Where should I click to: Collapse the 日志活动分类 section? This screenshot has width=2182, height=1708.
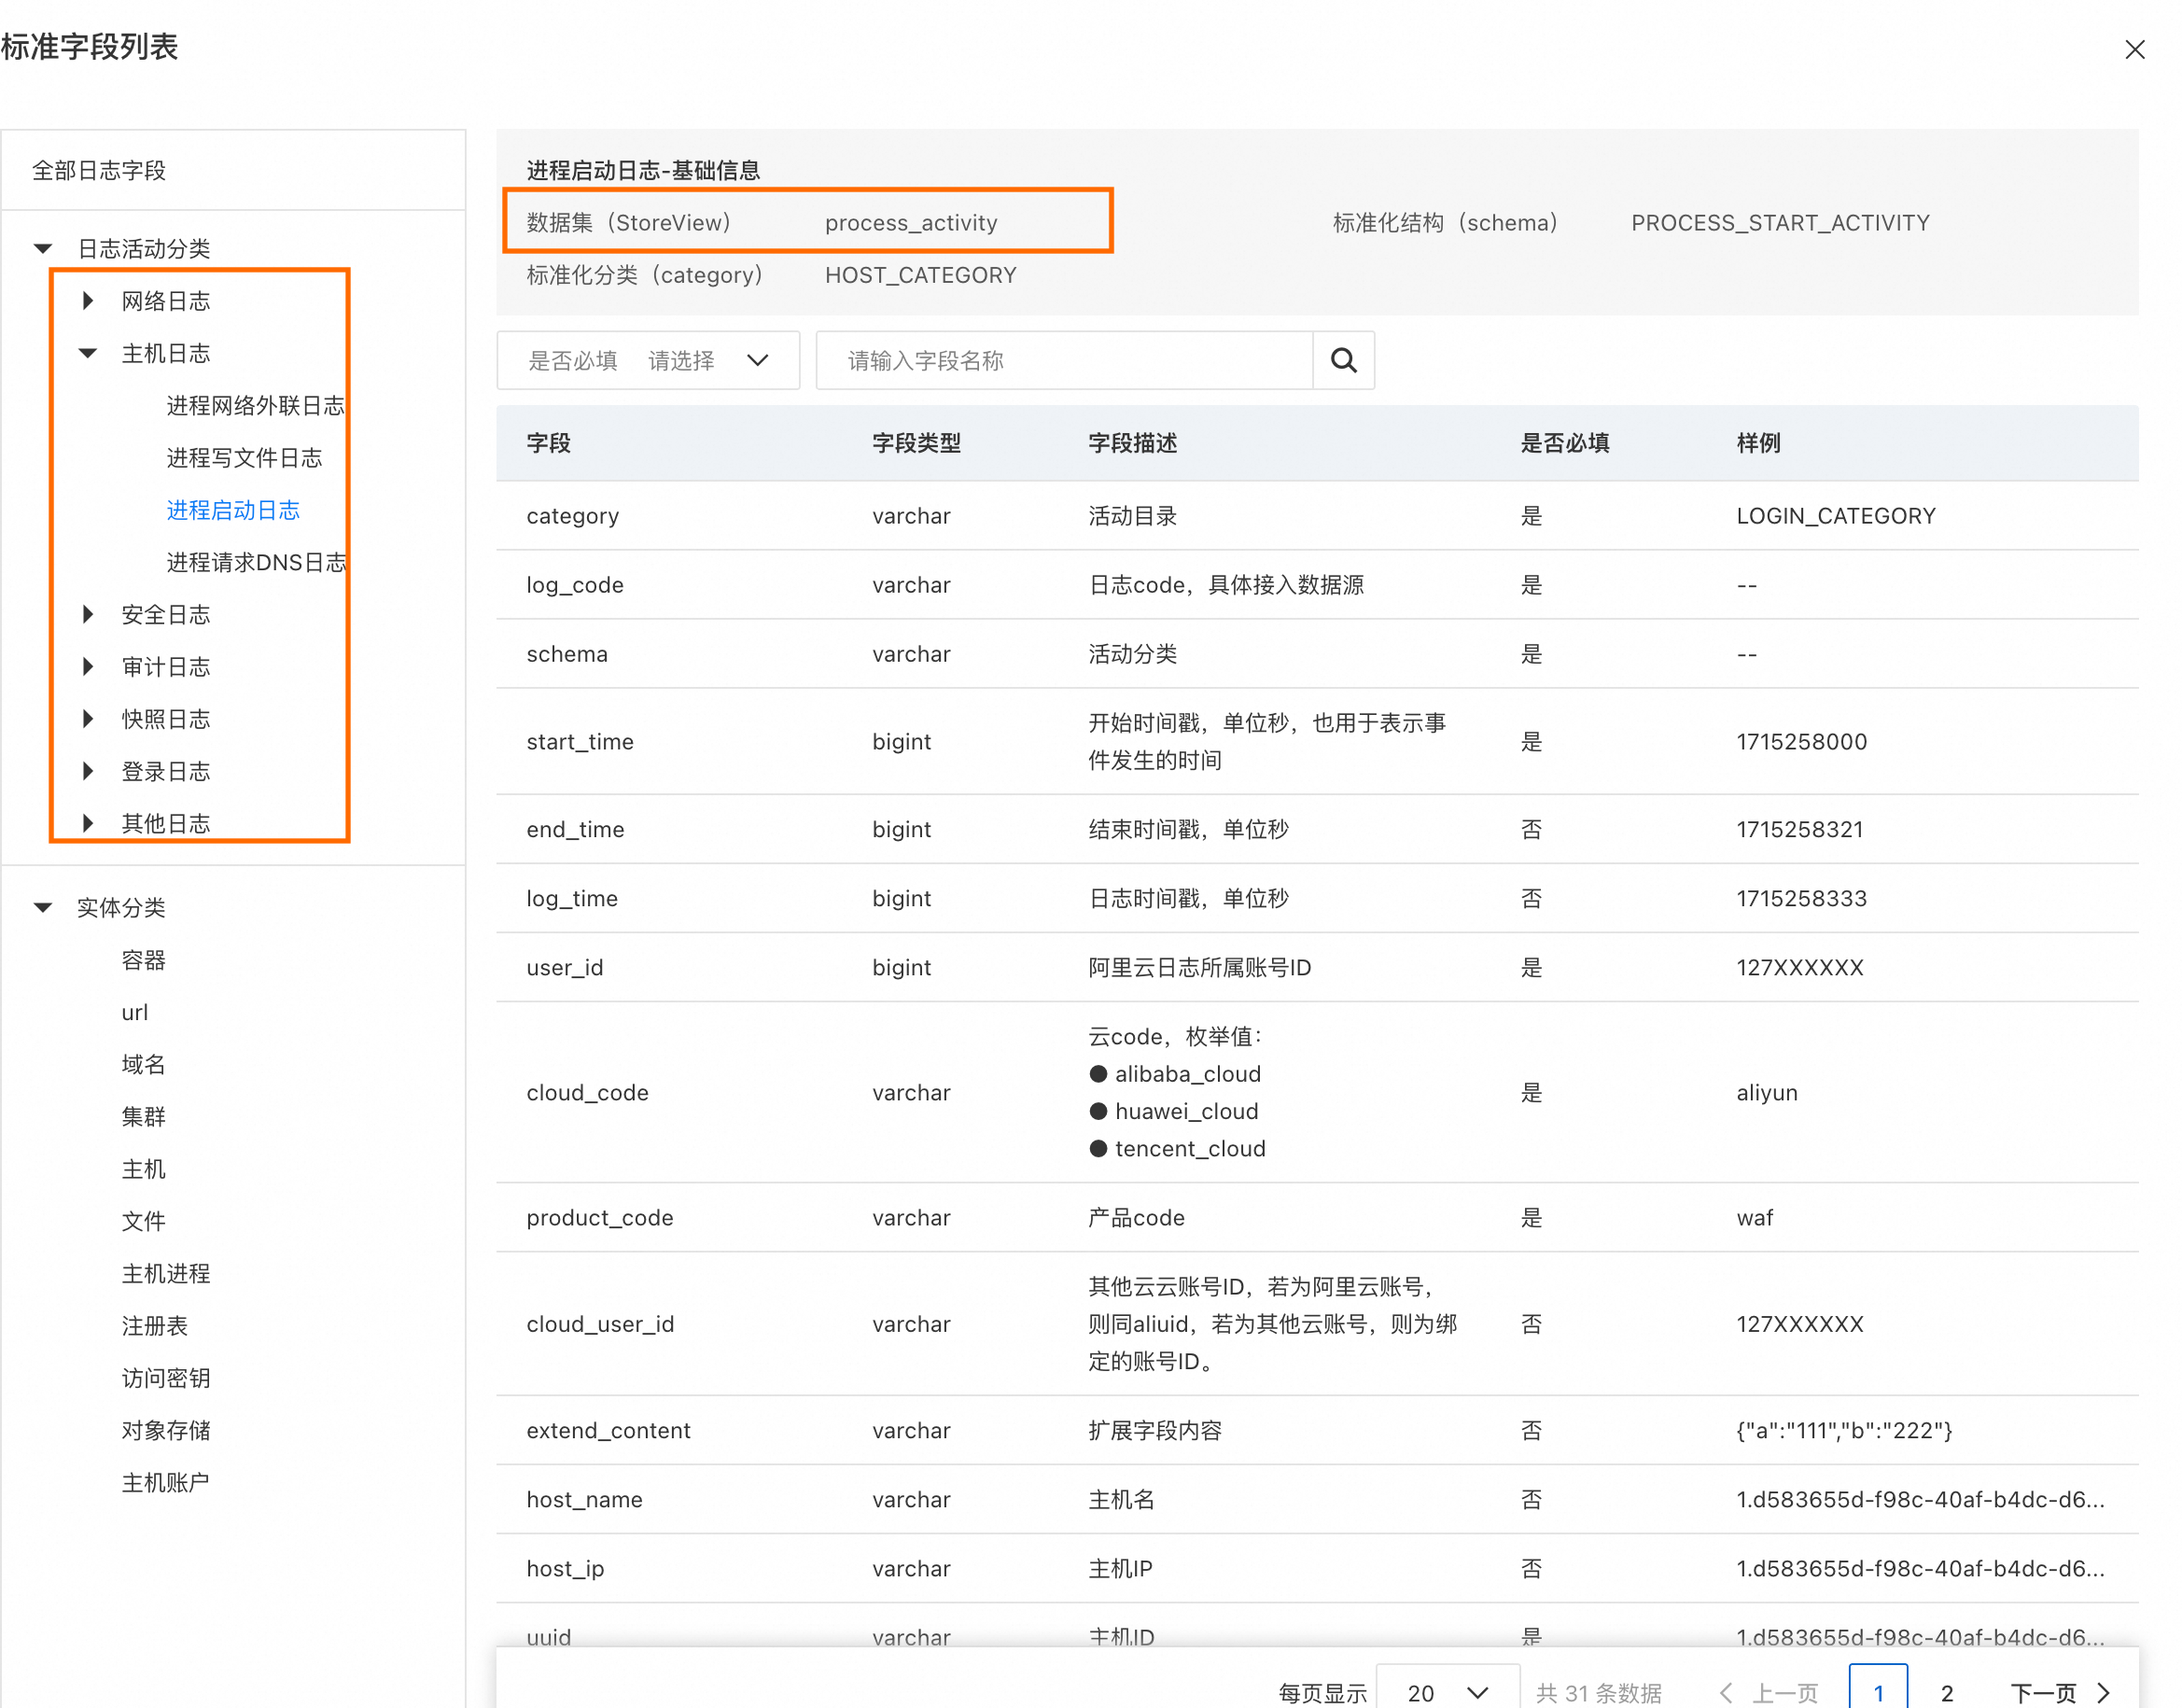43,249
